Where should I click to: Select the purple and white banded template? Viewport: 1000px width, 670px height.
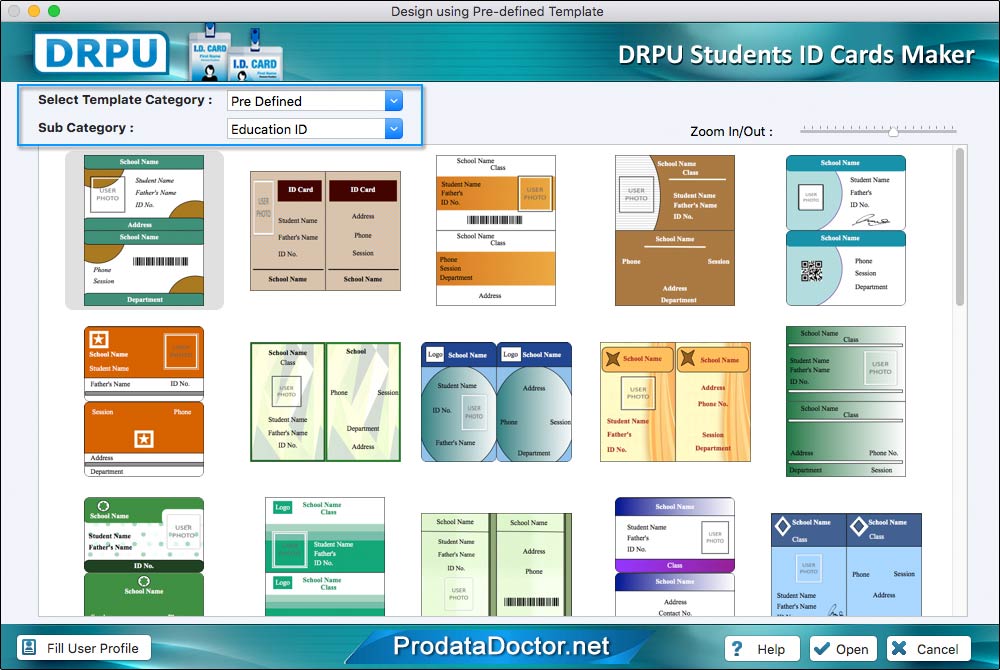(x=675, y=557)
